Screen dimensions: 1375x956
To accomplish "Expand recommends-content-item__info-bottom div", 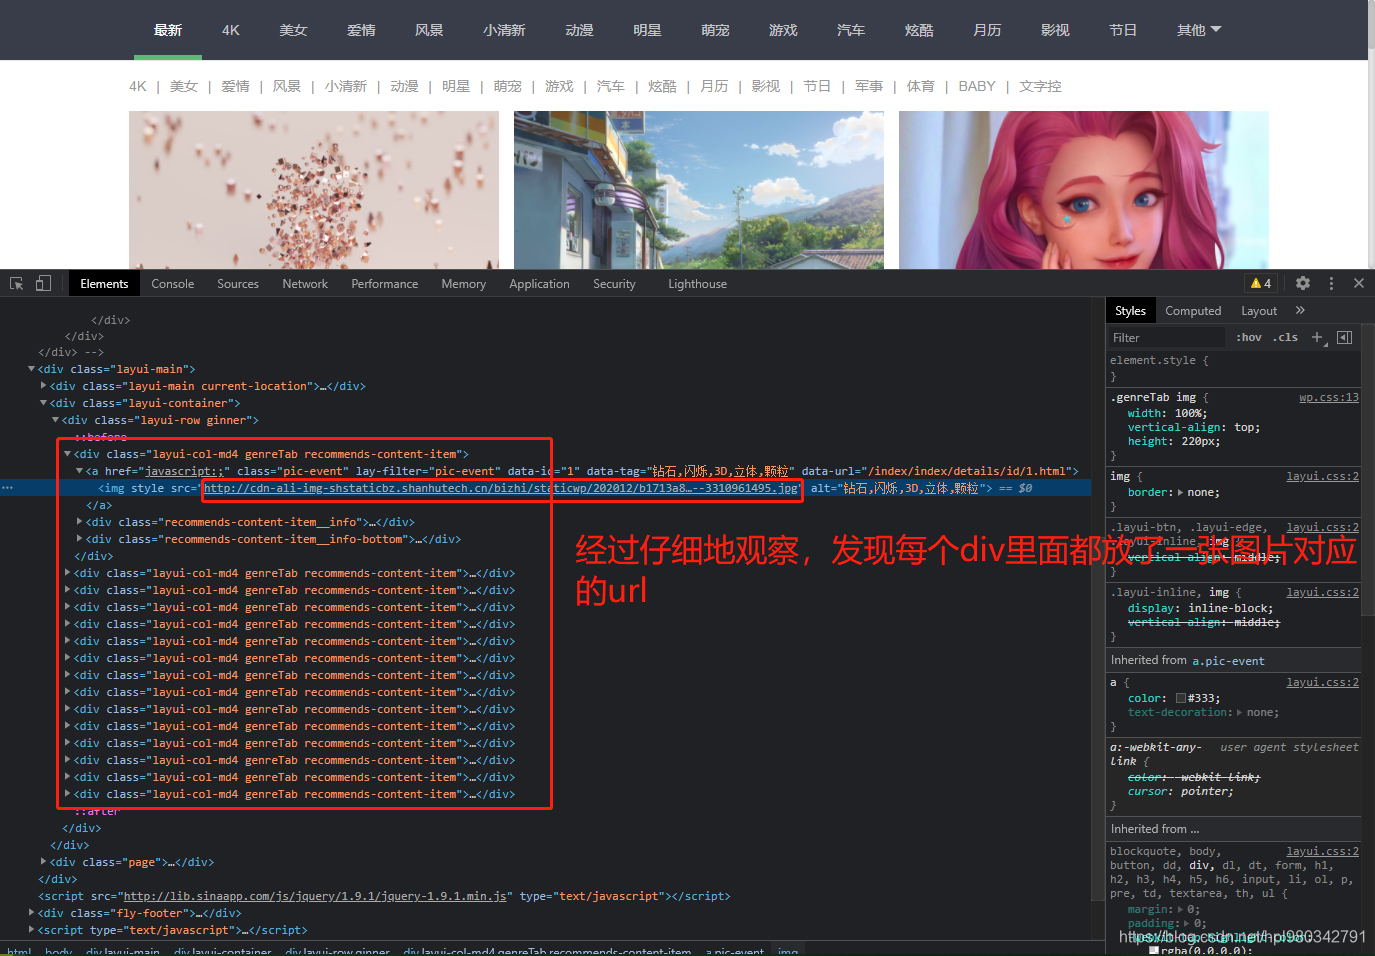I will pyautogui.click(x=80, y=539).
